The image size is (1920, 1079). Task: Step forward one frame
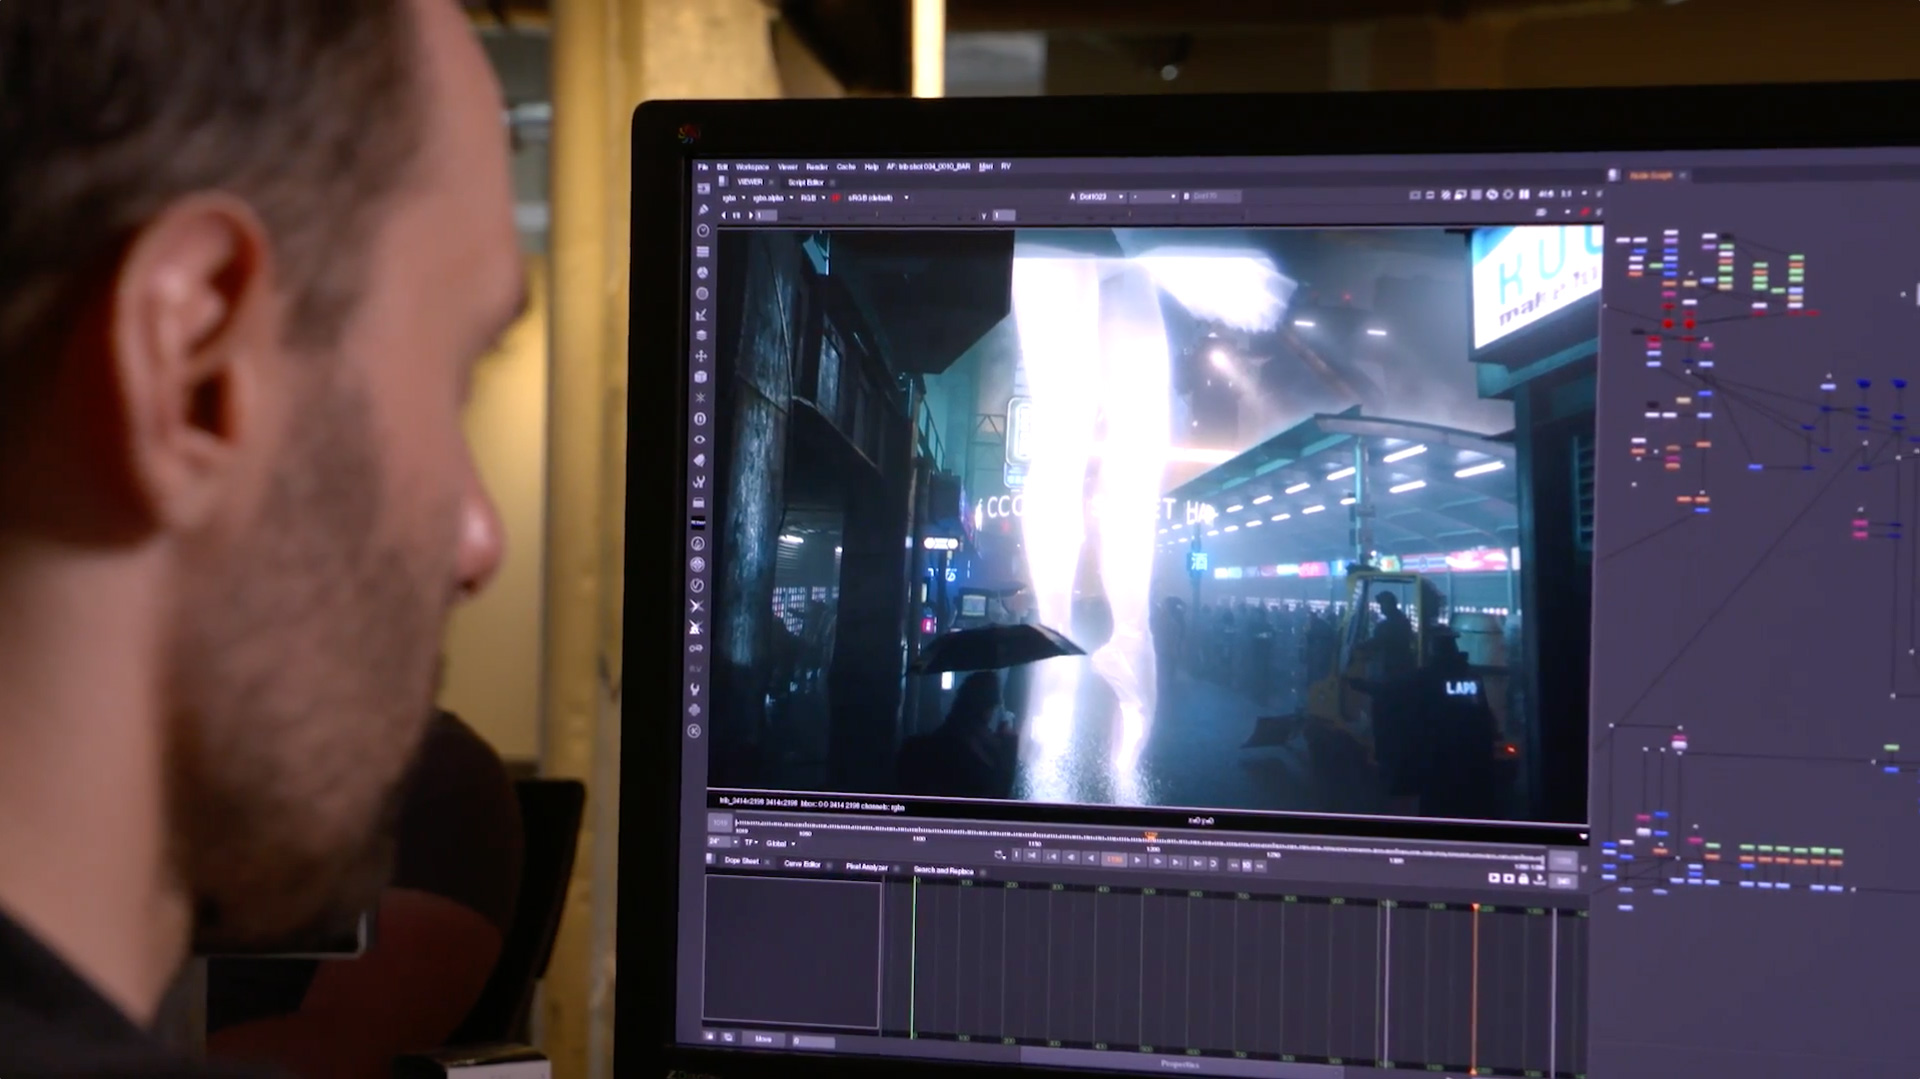pos(1157,861)
